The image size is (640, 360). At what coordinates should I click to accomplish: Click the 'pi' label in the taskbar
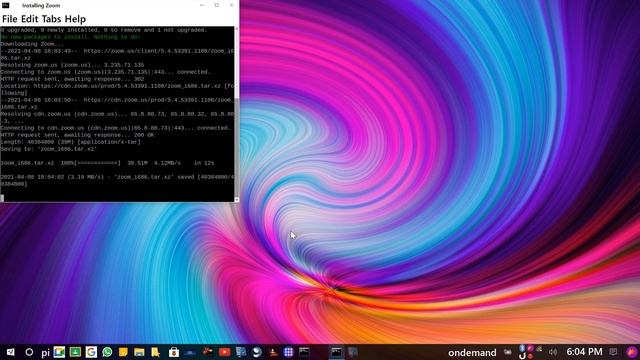(45, 353)
